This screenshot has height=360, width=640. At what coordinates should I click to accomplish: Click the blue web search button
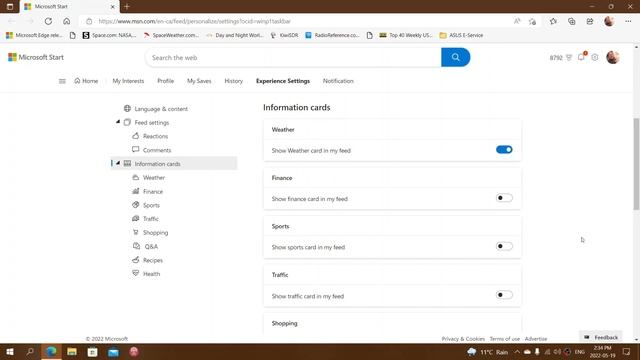click(x=456, y=57)
